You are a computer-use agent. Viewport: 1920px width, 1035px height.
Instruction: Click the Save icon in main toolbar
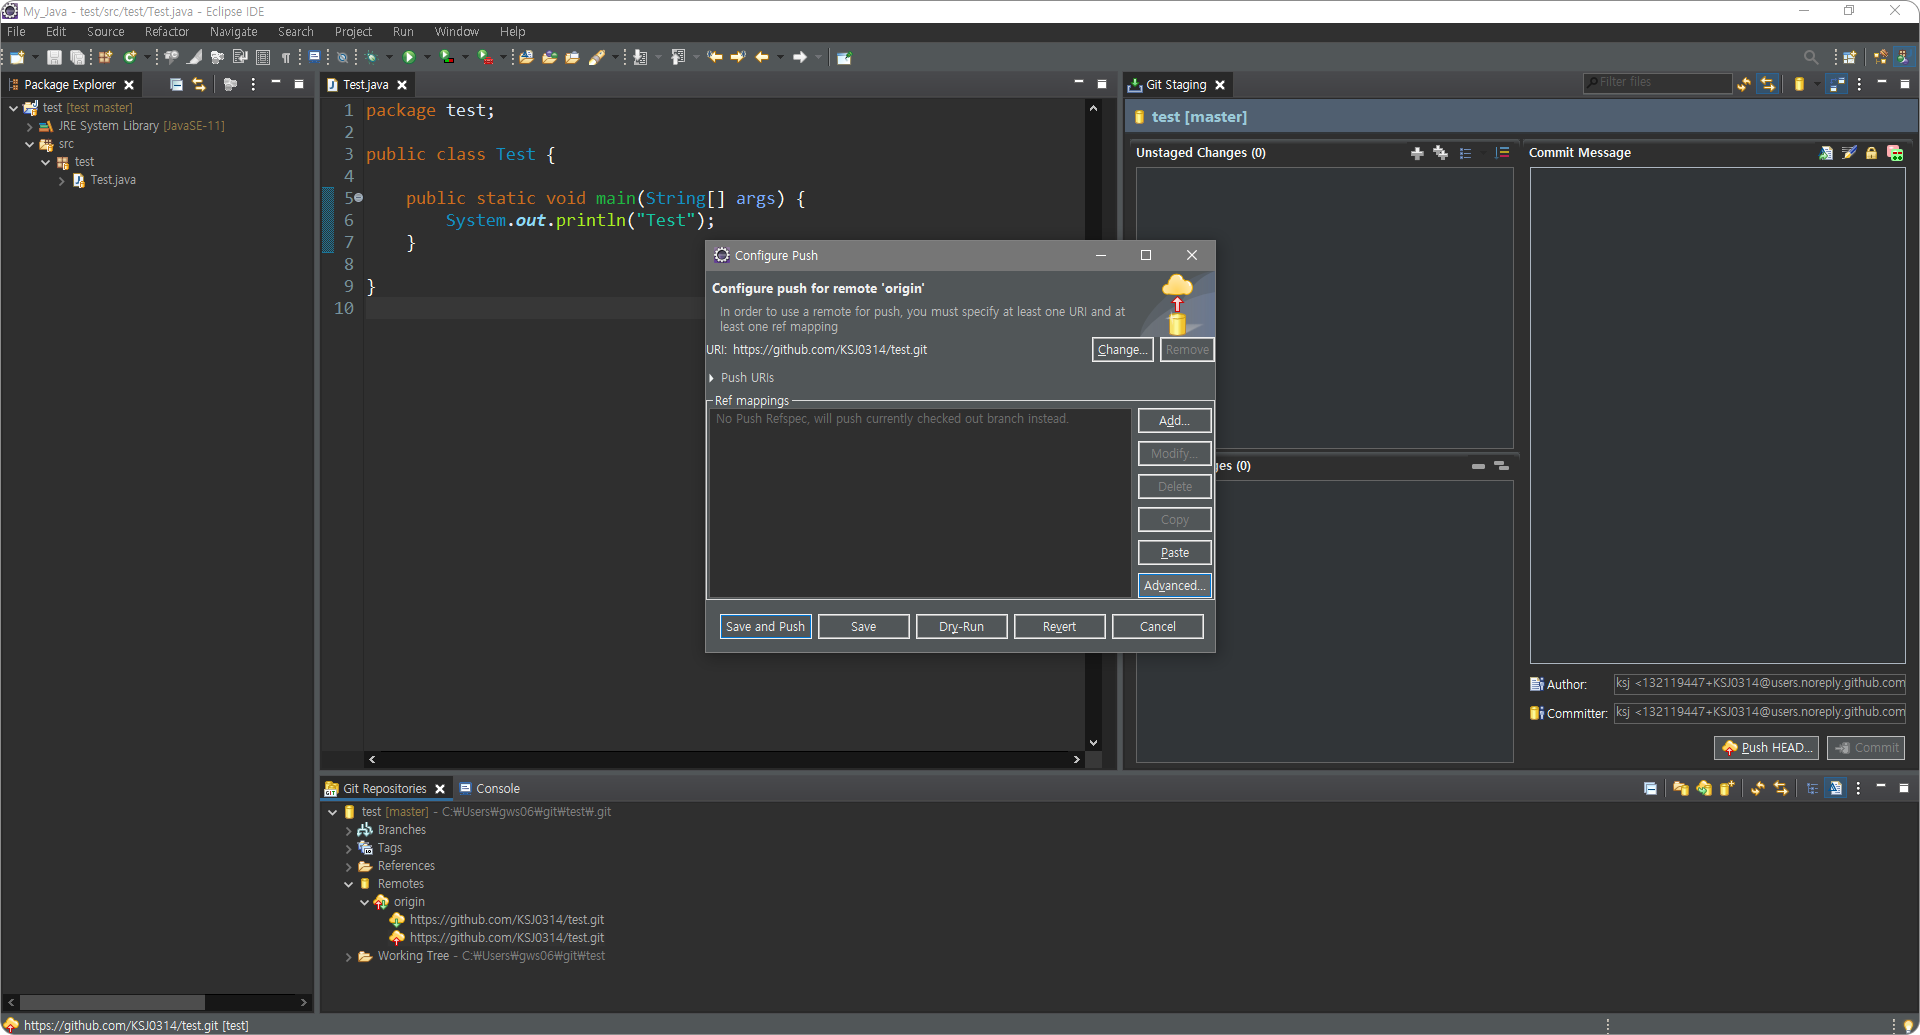(54, 57)
